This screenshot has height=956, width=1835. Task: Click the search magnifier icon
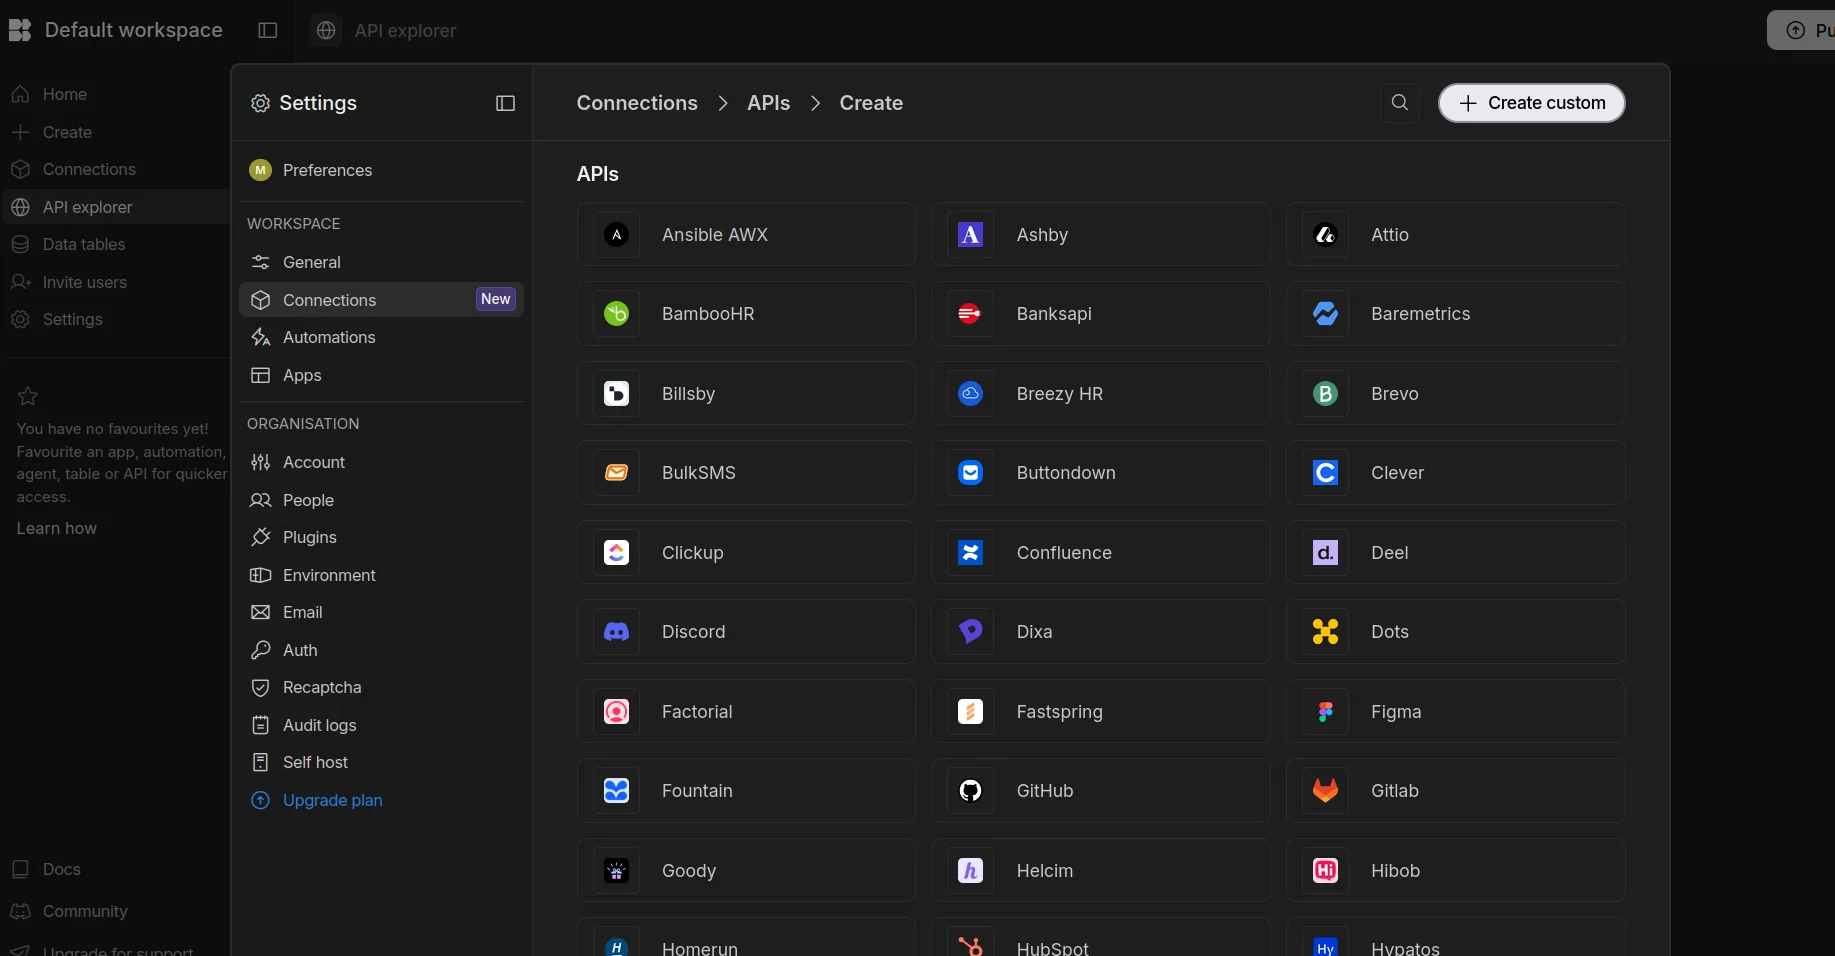[x=1399, y=103]
